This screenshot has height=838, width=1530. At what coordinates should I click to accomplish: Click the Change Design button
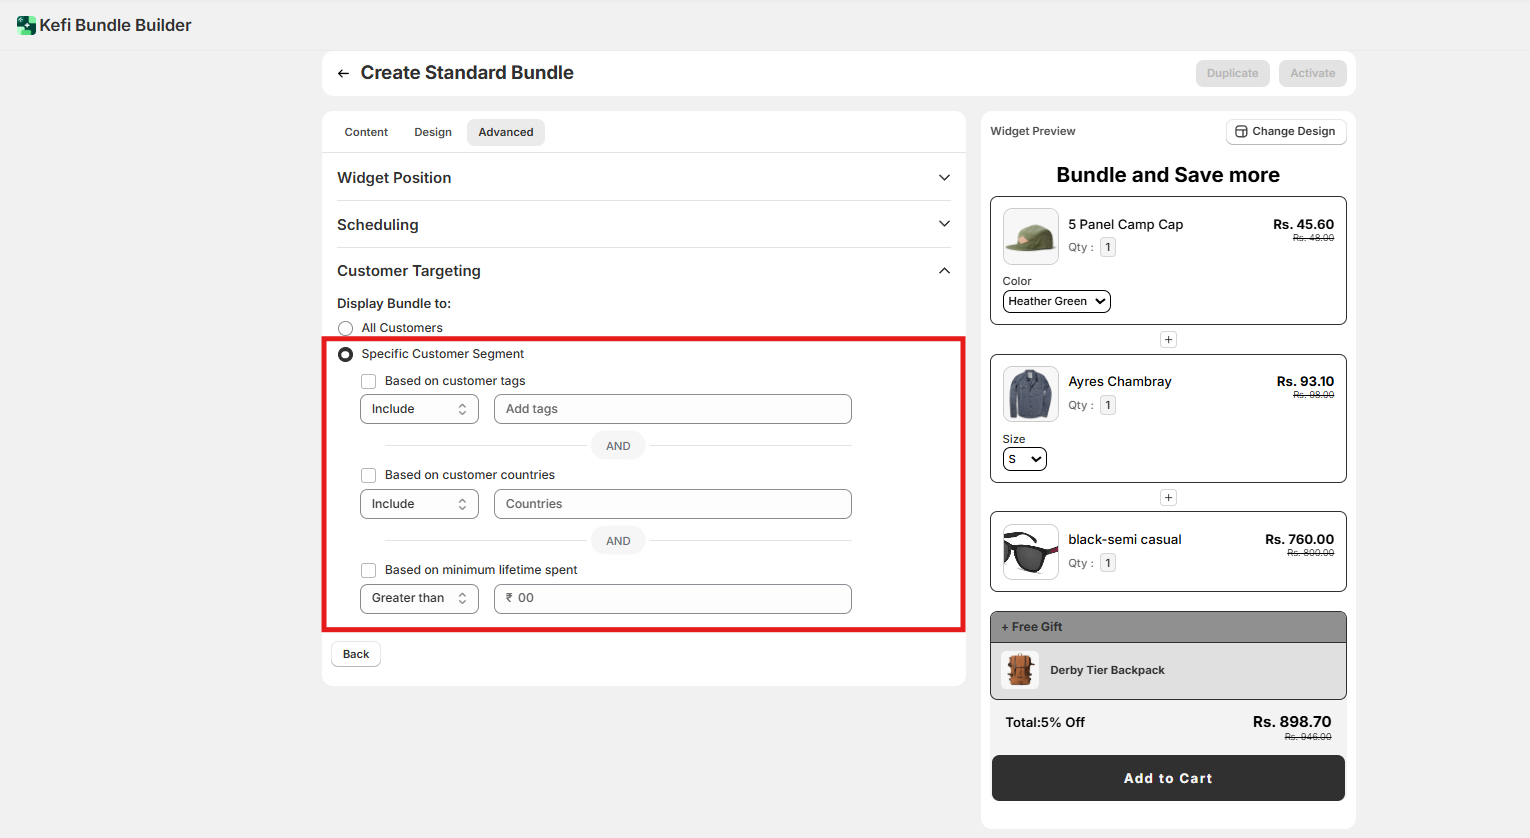[1286, 131]
